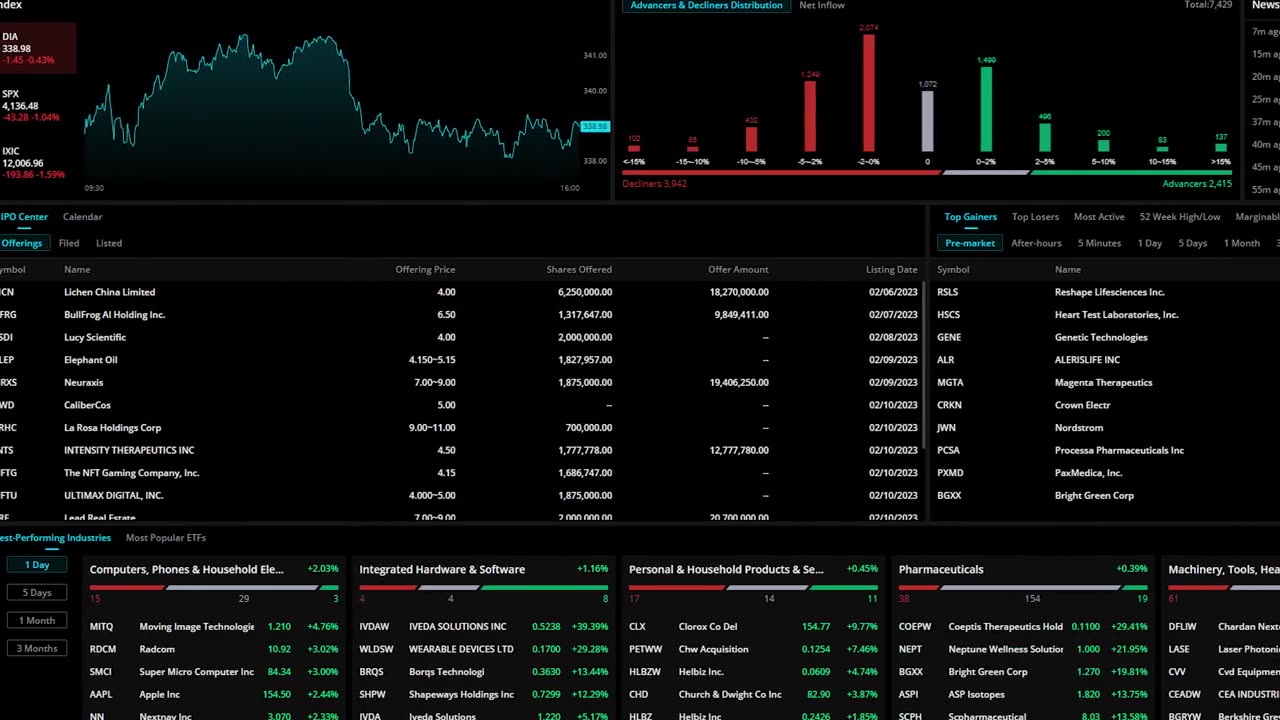Viewport: 1280px width, 720px height.
Task: Select IVDAW IVEDA SOLUTIONS row
Action: click(x=484, y=627)
